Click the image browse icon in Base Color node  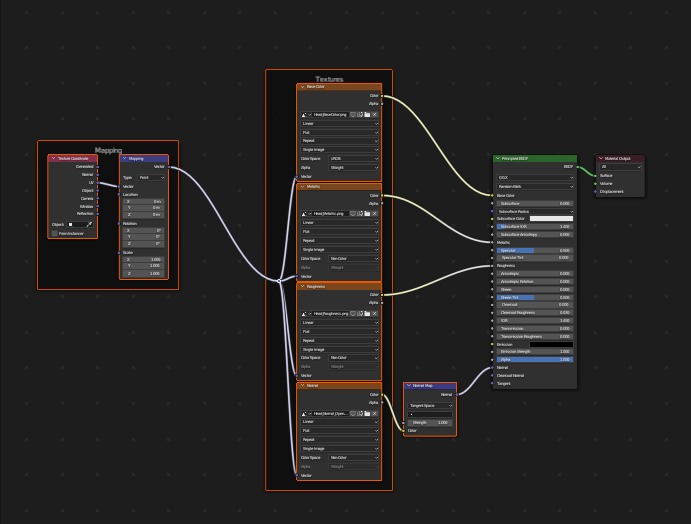point(306,115)
